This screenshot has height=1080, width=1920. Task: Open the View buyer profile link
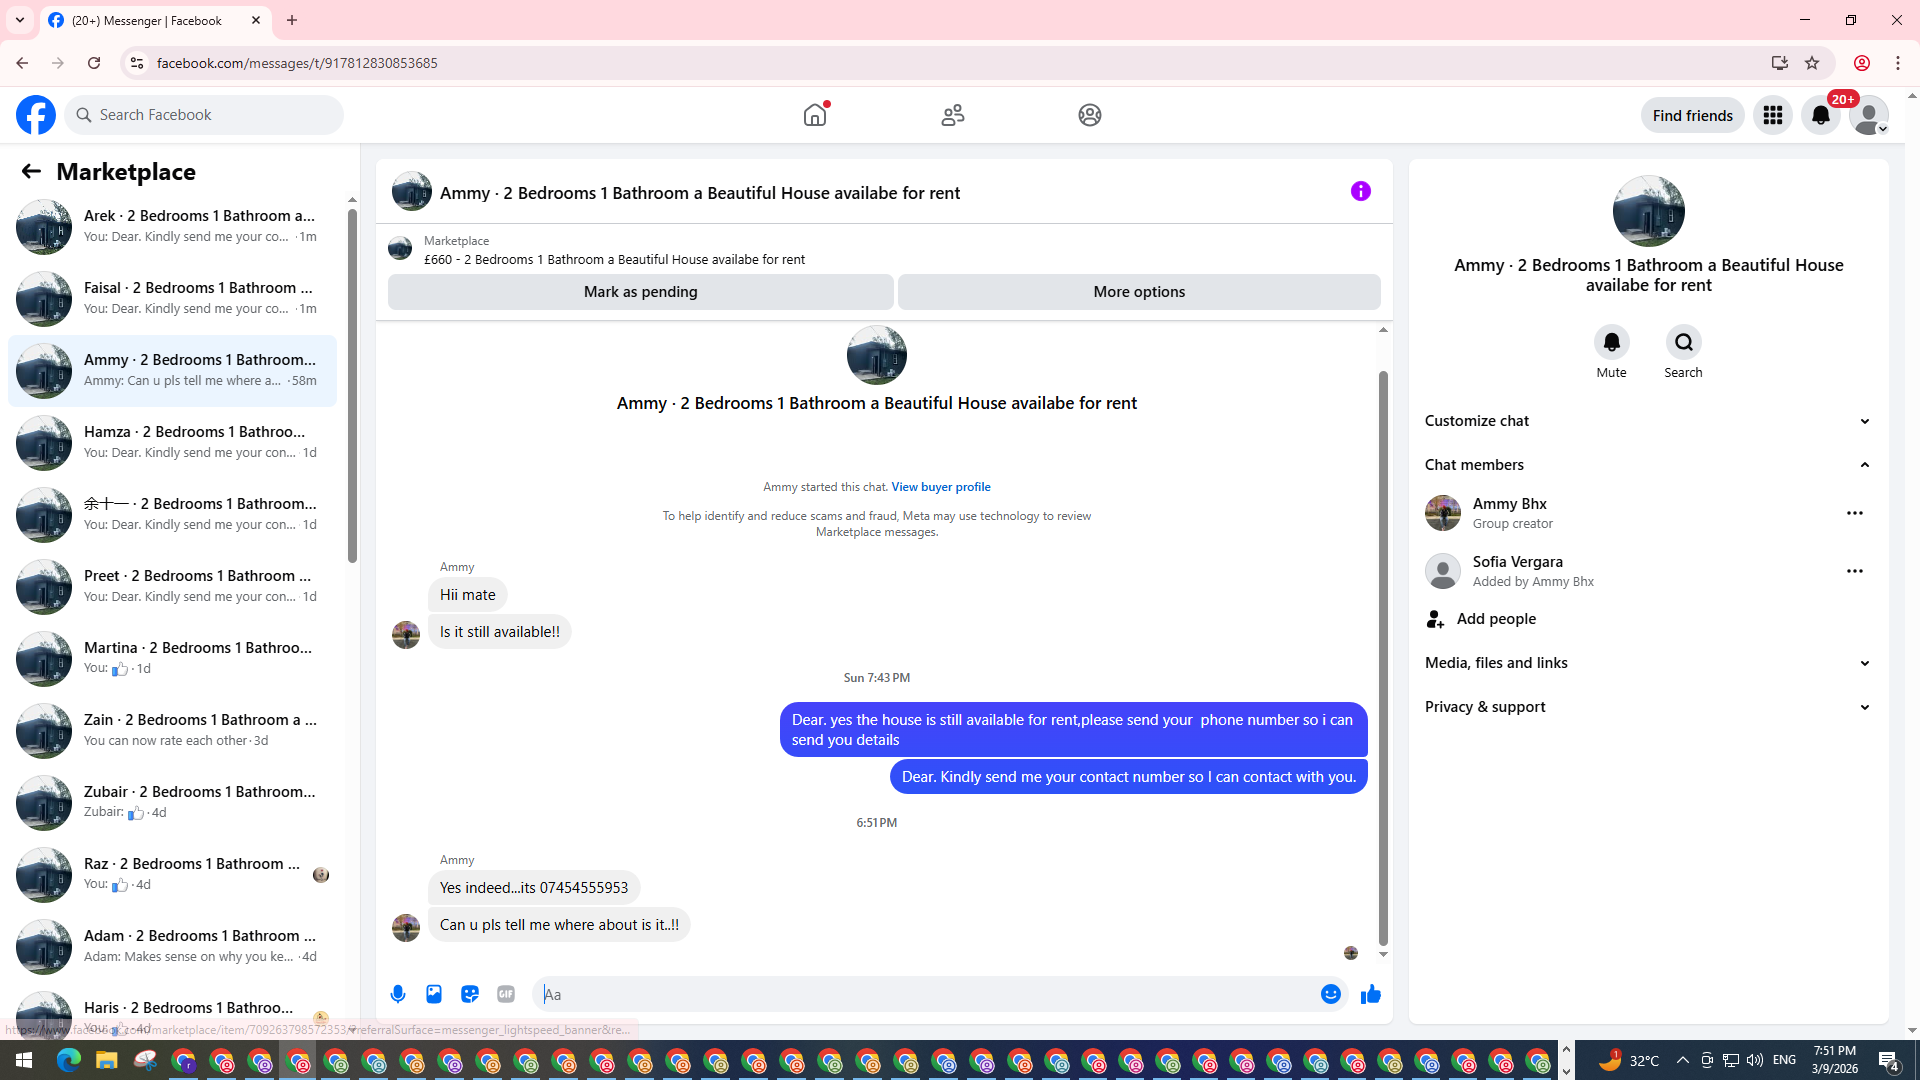(940, 487)
